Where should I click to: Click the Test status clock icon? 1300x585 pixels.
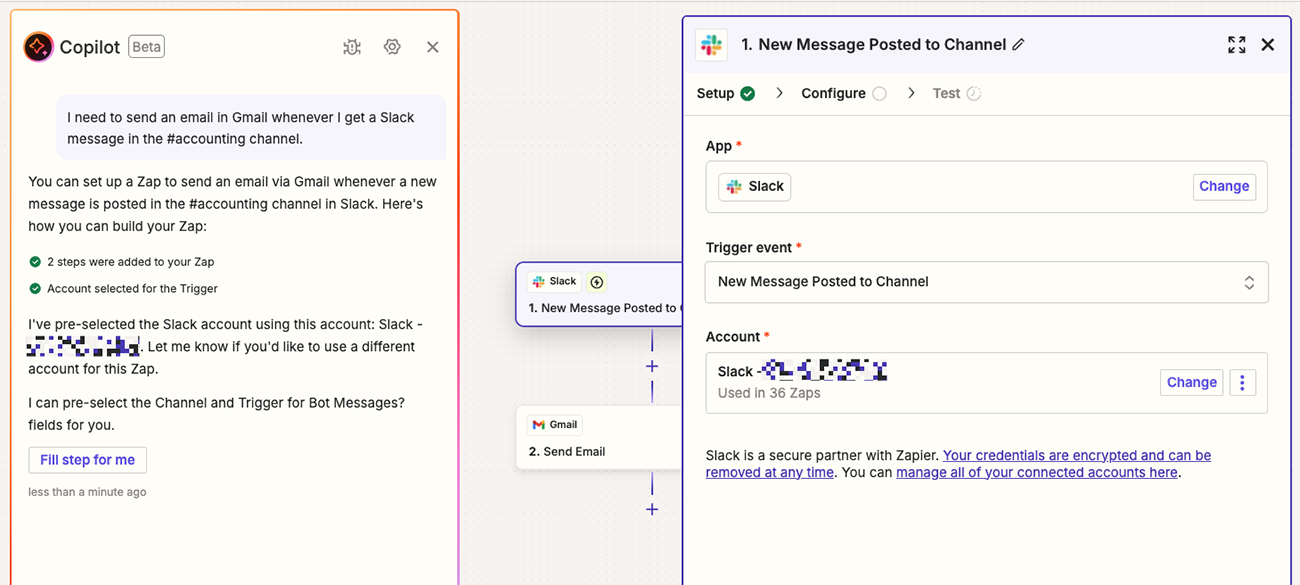pos(974,93)
